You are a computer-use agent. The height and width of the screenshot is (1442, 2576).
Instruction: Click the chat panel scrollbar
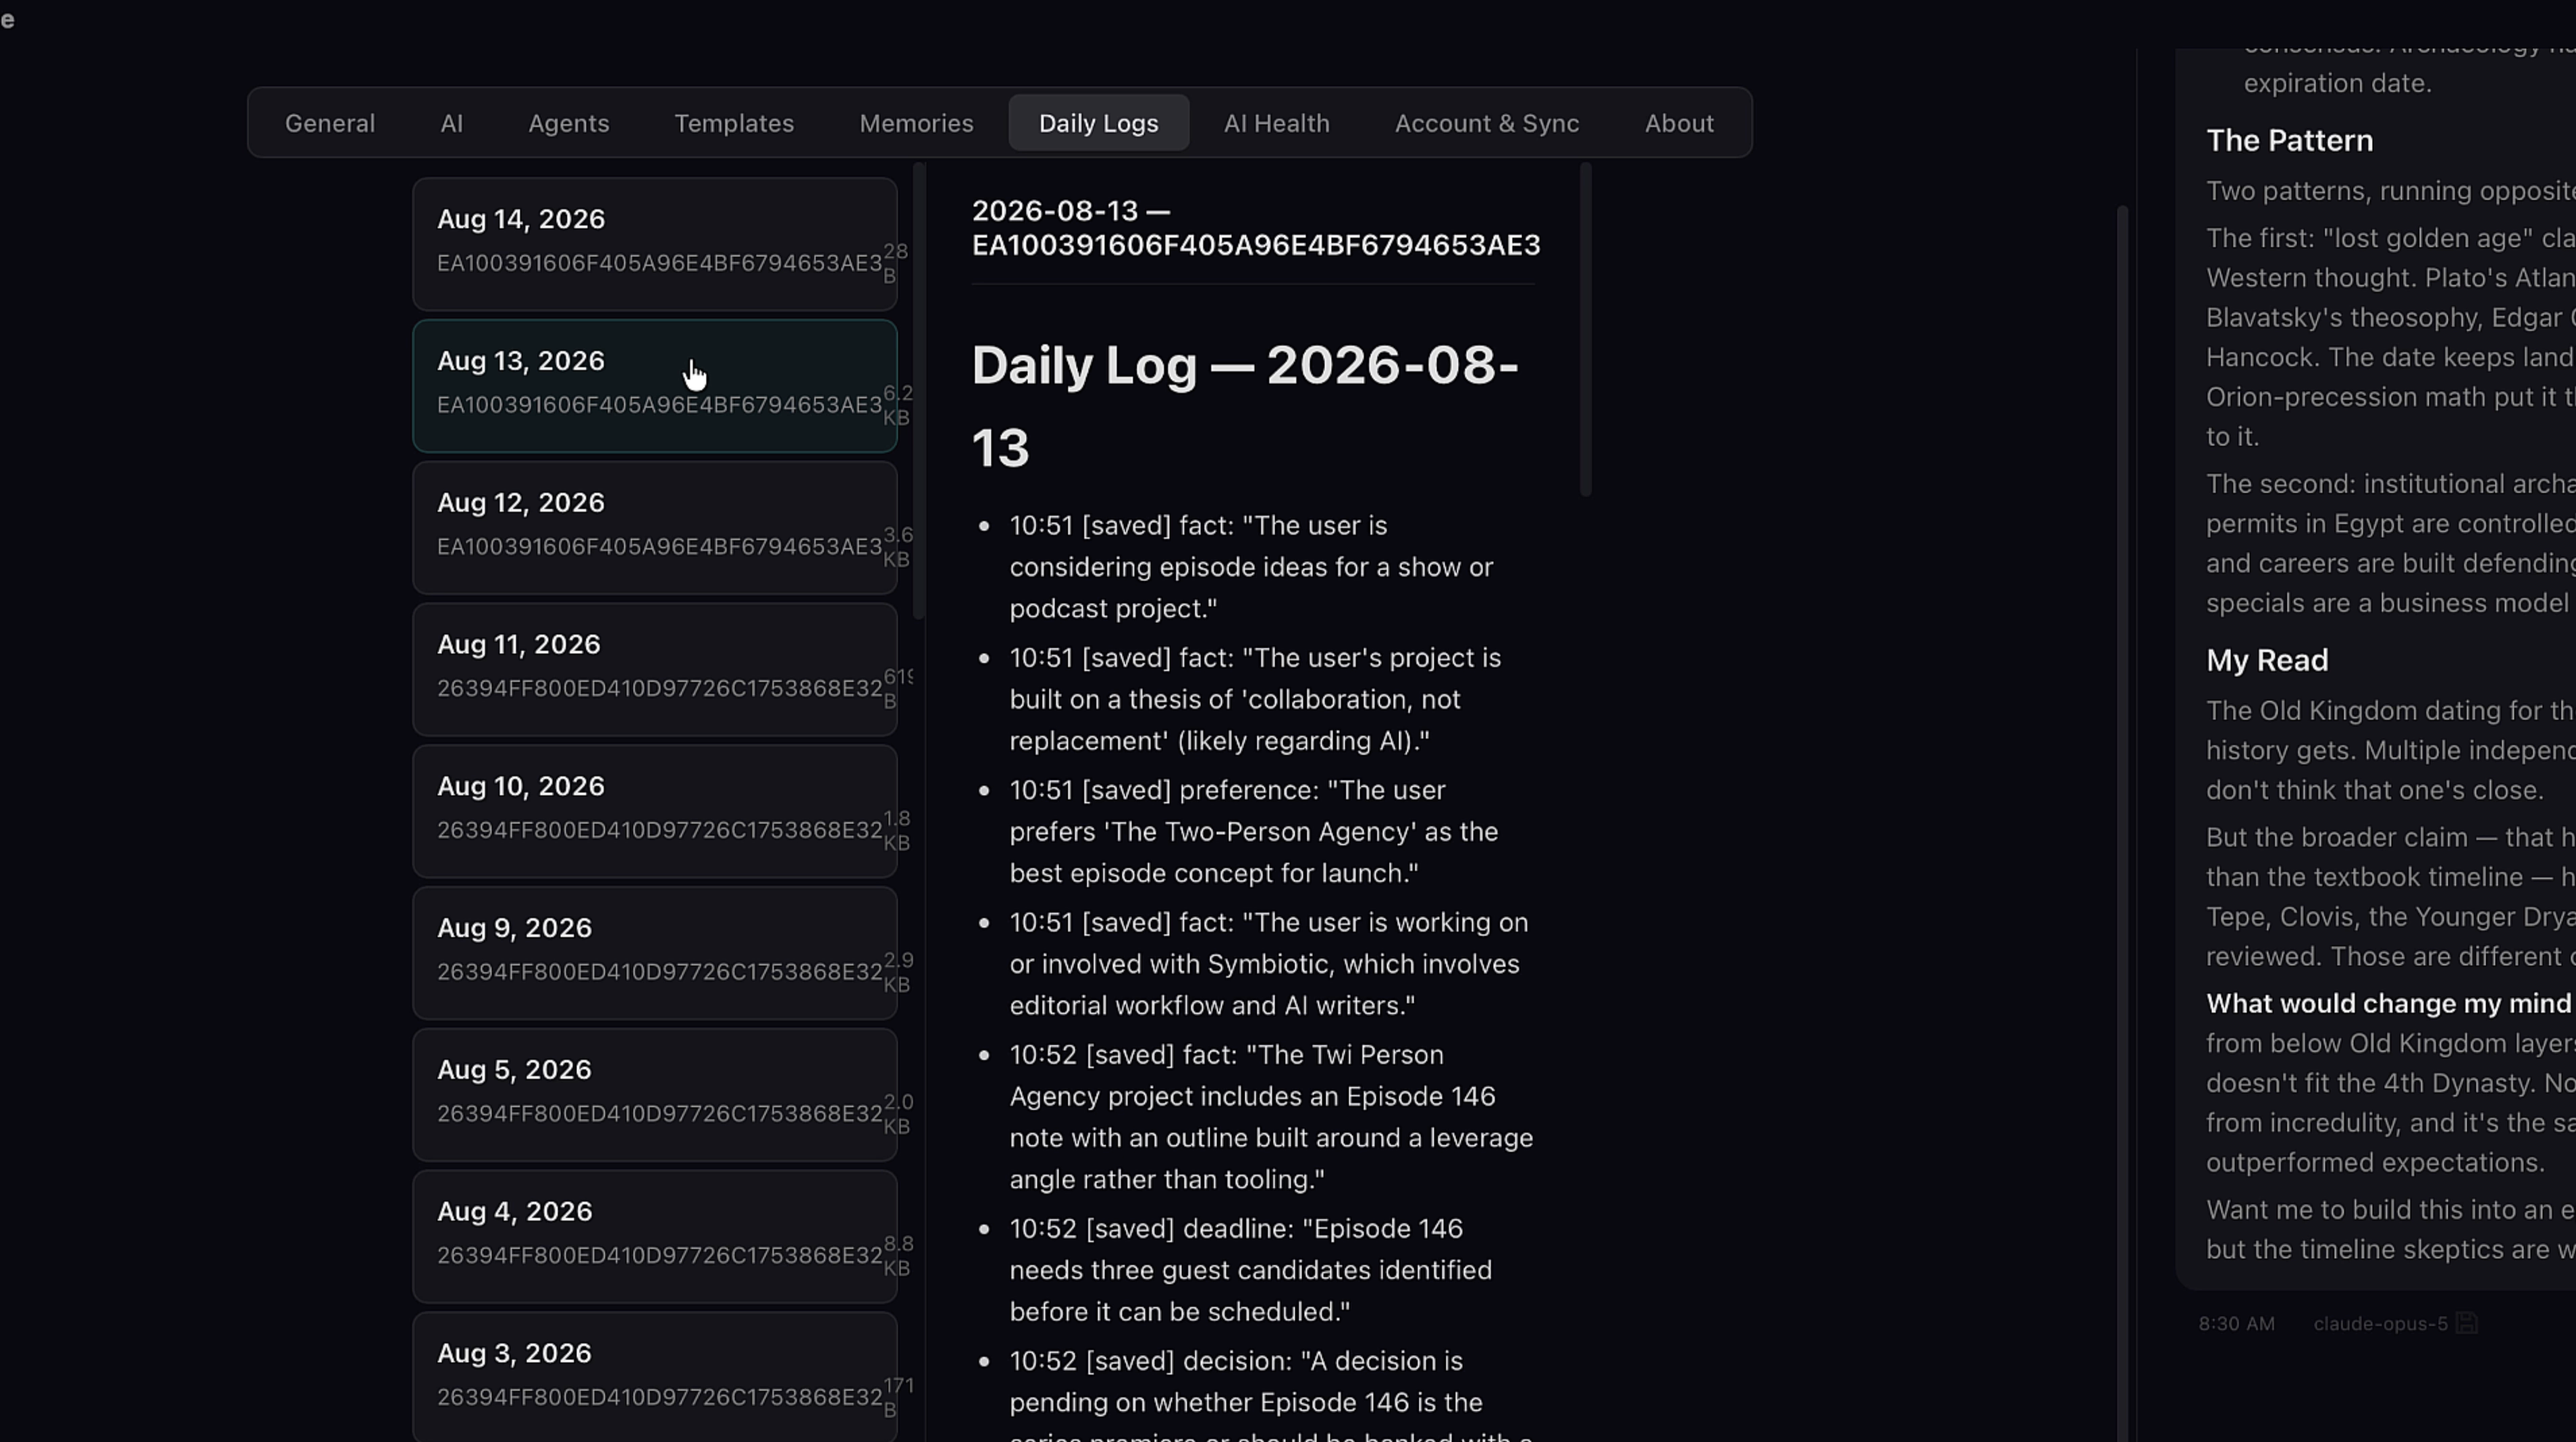2122,824
